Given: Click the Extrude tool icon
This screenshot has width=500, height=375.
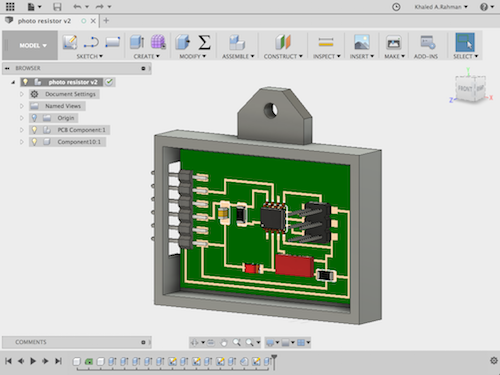Looking at the screenshot, I should coord(137,42).
